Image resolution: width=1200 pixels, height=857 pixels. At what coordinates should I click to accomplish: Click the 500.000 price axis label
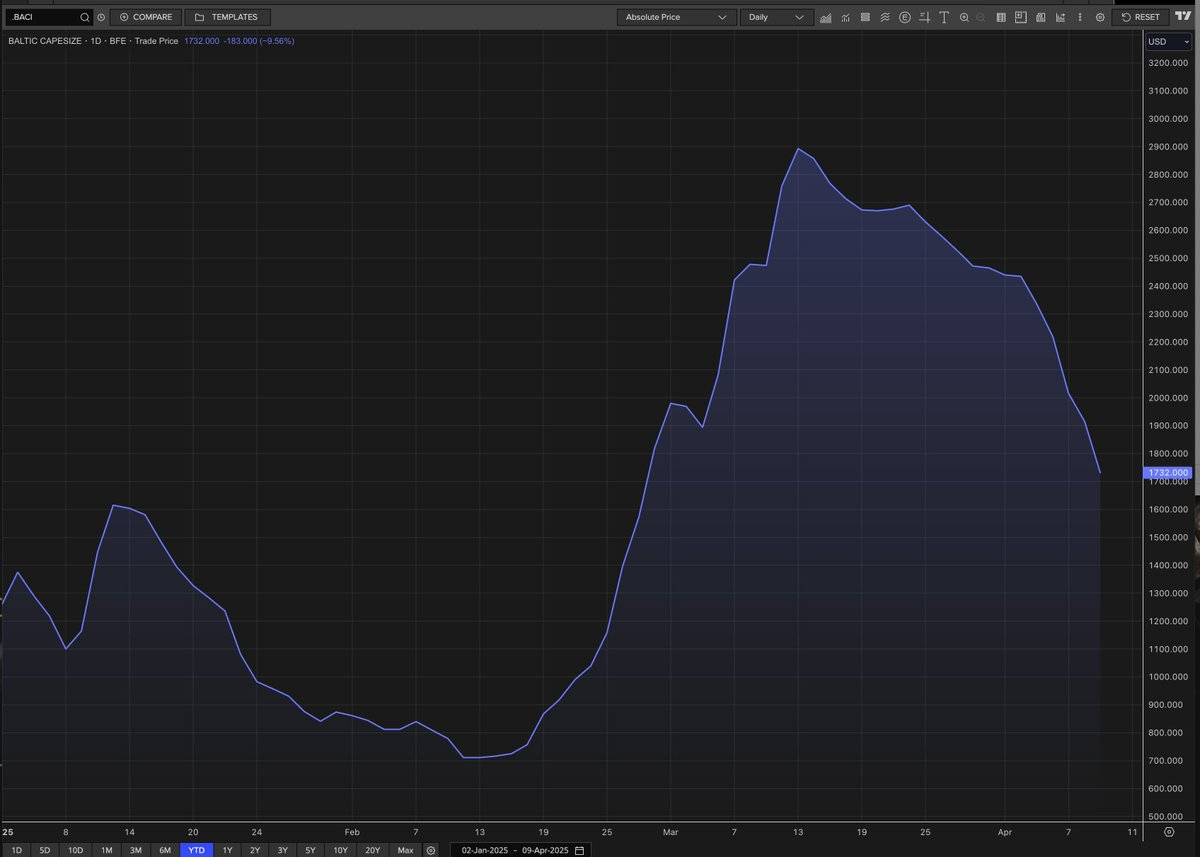[1168, 817]
